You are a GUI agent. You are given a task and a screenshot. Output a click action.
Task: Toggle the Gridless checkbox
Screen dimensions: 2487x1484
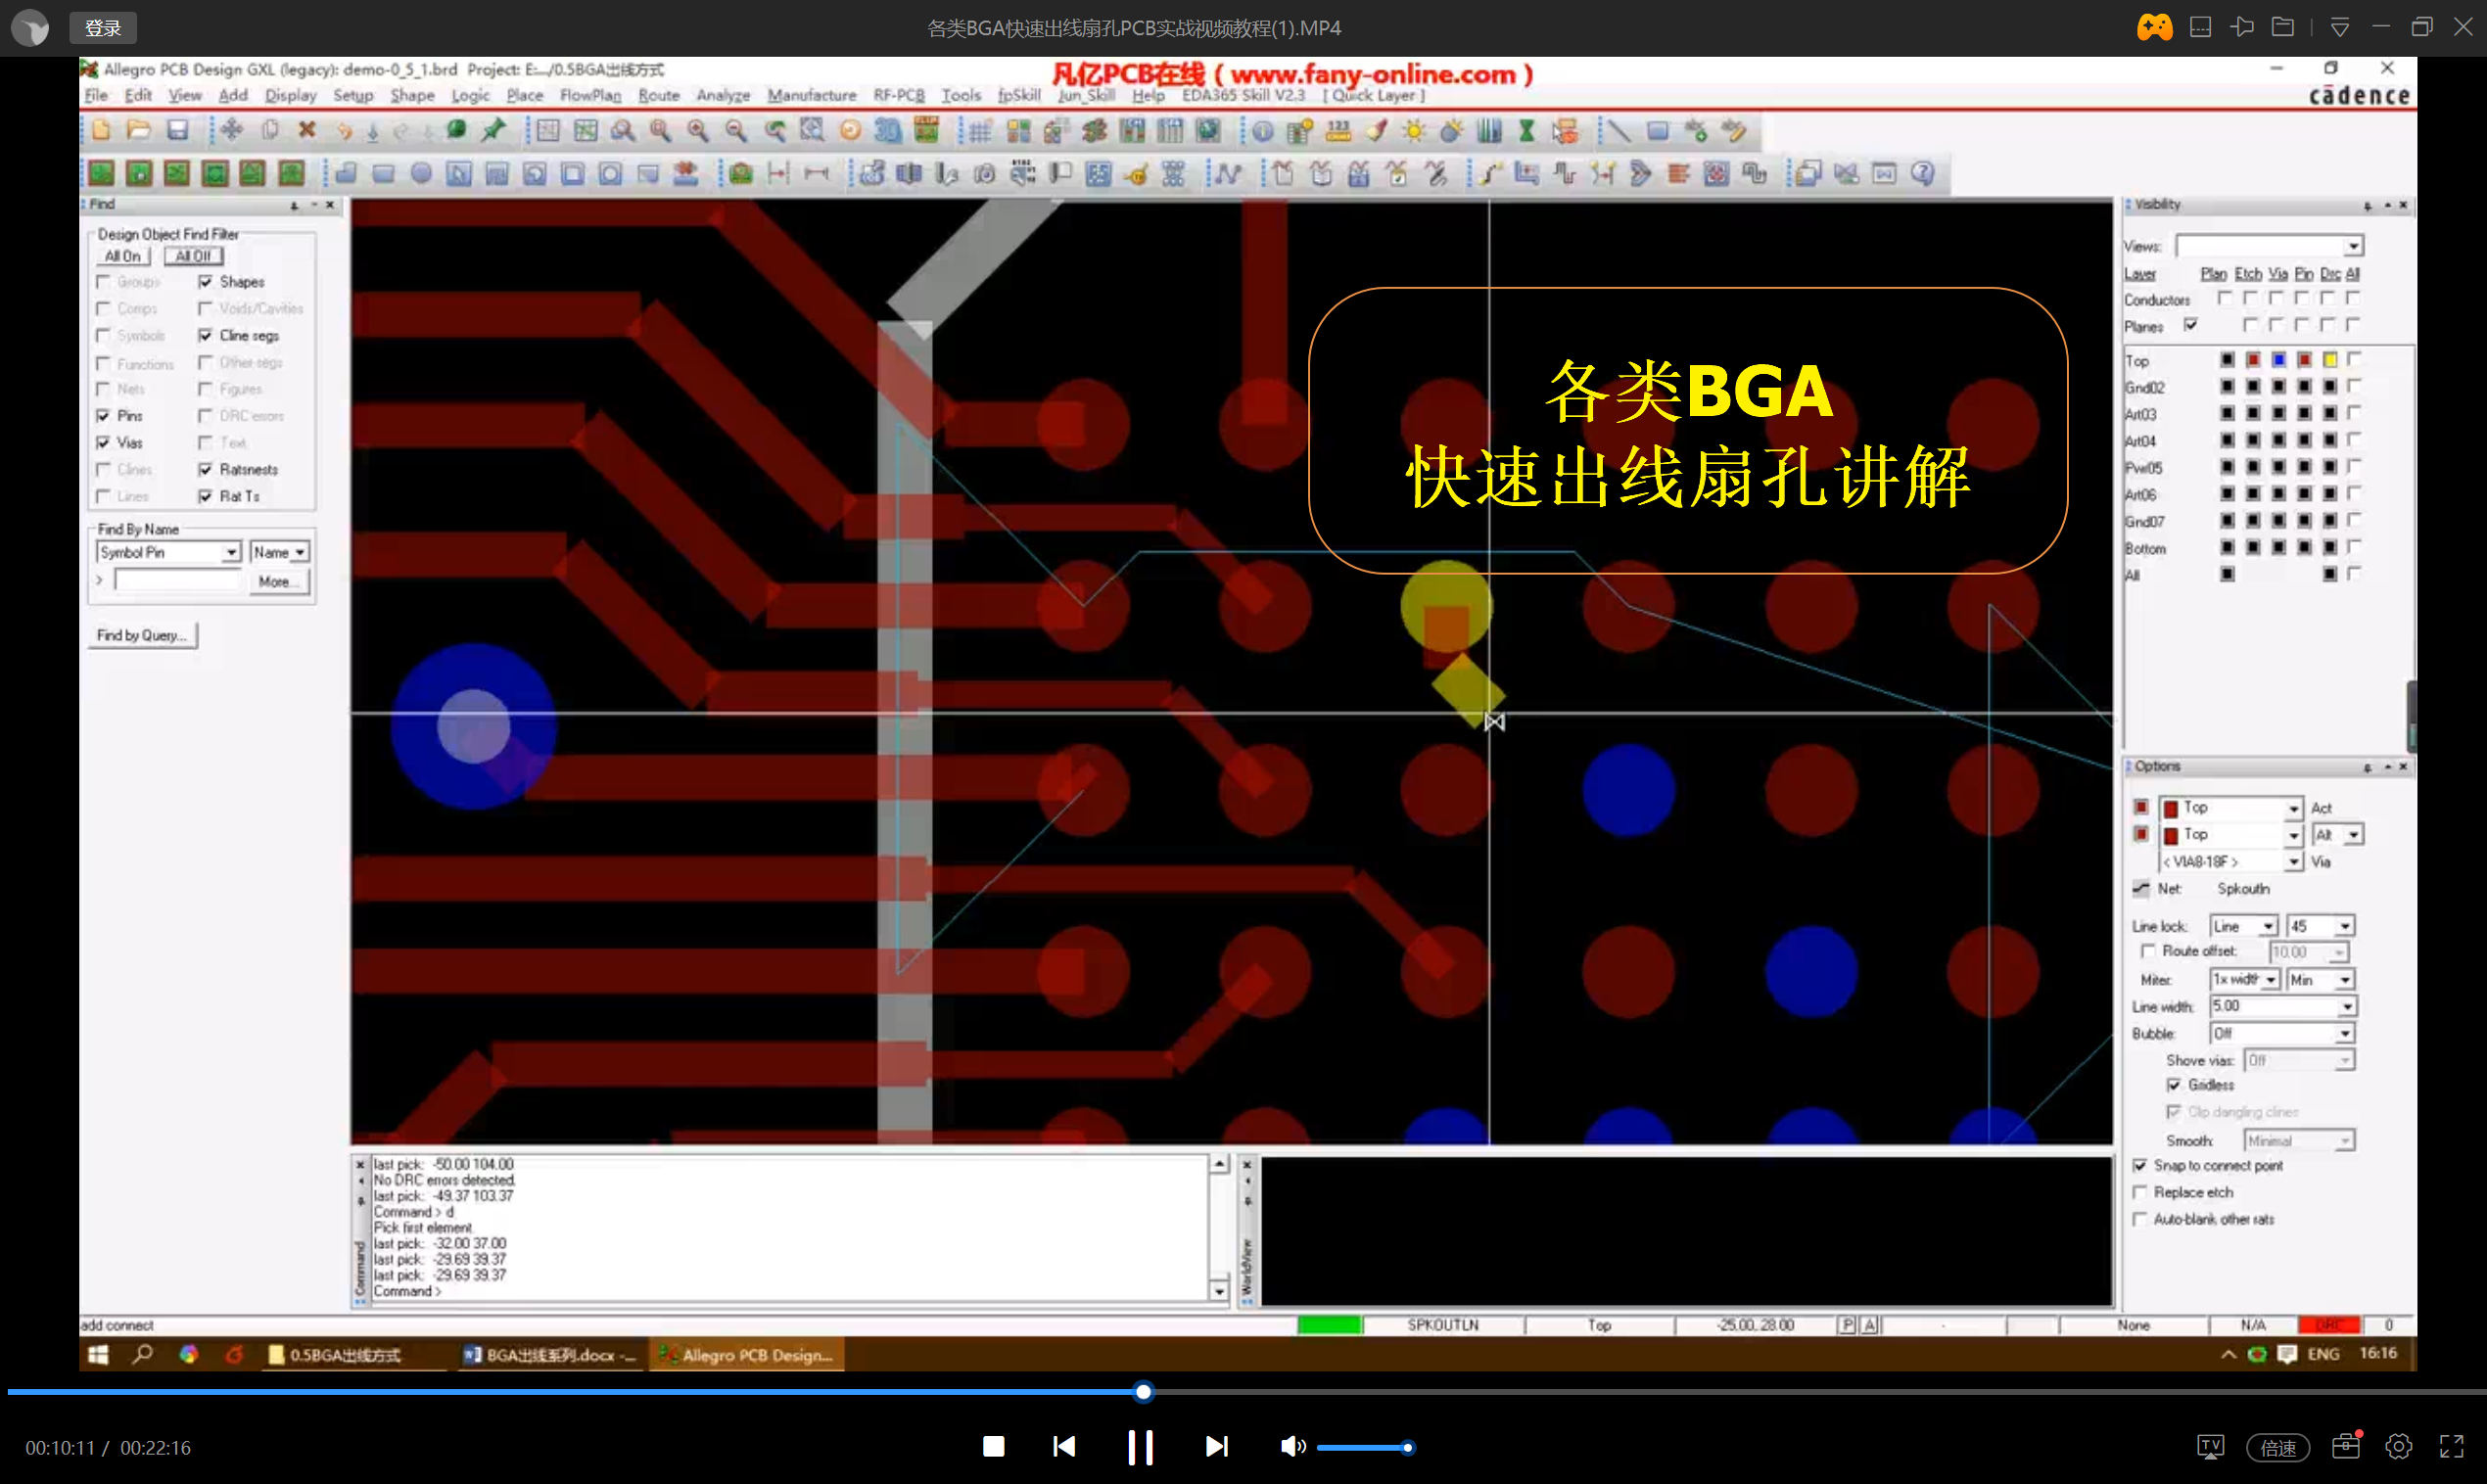click(2174, 1085)
